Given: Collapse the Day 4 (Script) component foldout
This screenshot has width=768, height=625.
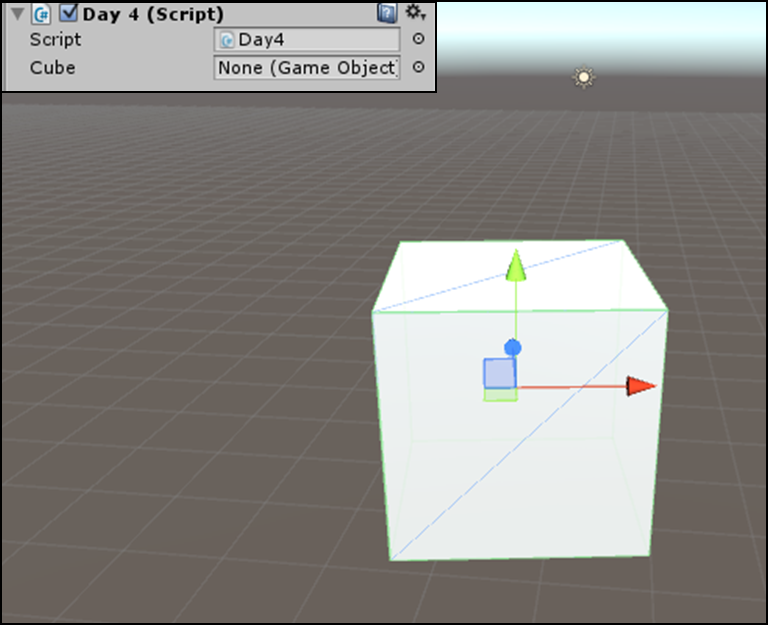Looking at the screenshot, I should [x=18, y=14].
